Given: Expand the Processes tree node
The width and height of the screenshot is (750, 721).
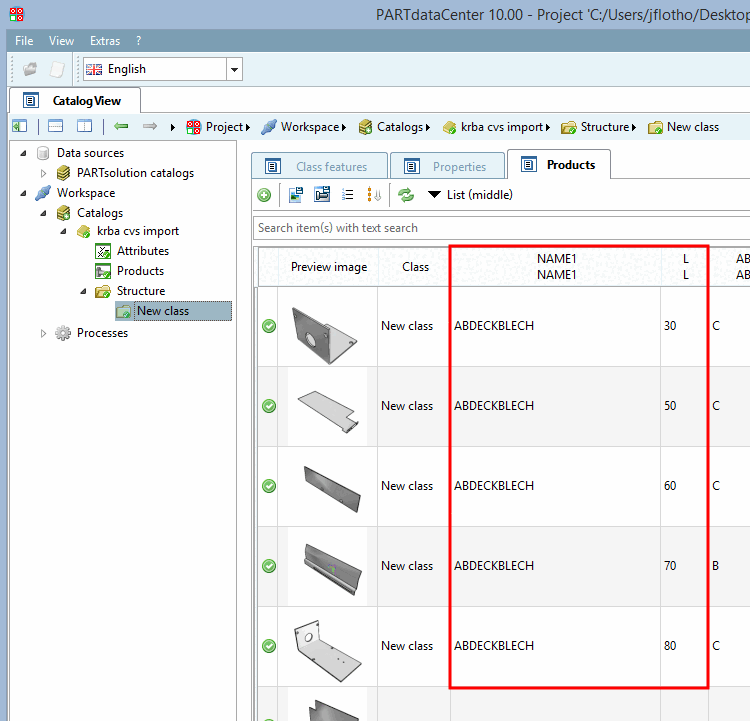Looking at the screenshot, I should (x=44, y=333).
